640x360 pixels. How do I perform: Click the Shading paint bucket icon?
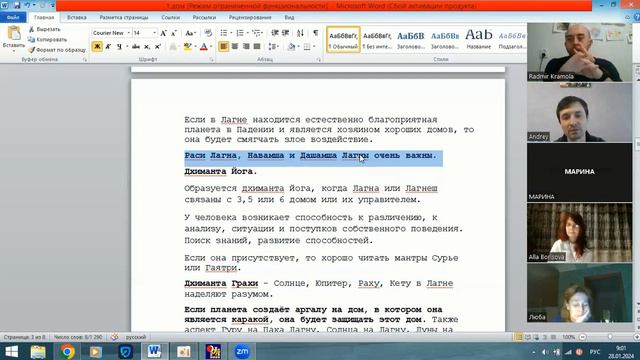pyautogui.click(x=291, y=47)
